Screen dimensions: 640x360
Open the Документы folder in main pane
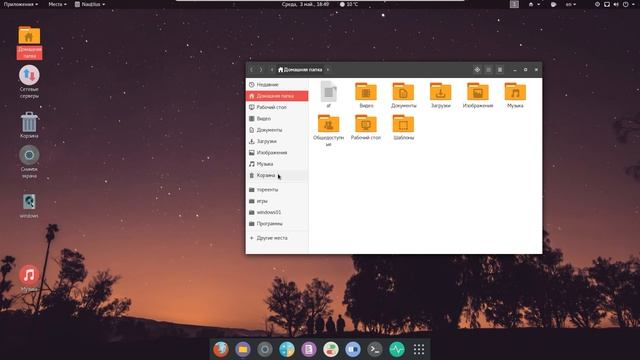(x=403, y=96)
